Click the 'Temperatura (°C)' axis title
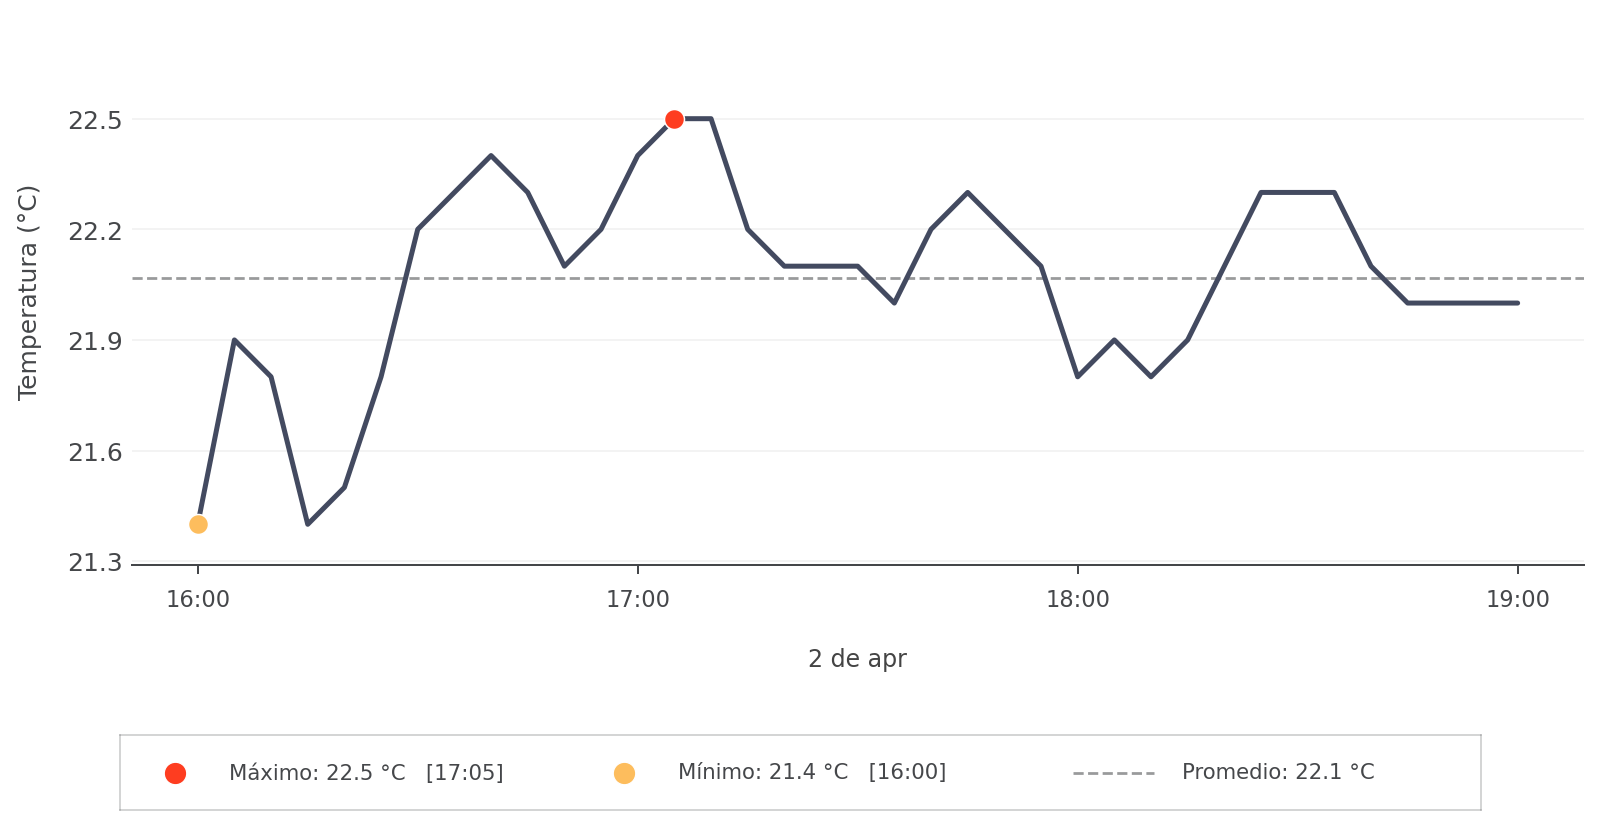Screen dimensions: 1601x828 28,292
